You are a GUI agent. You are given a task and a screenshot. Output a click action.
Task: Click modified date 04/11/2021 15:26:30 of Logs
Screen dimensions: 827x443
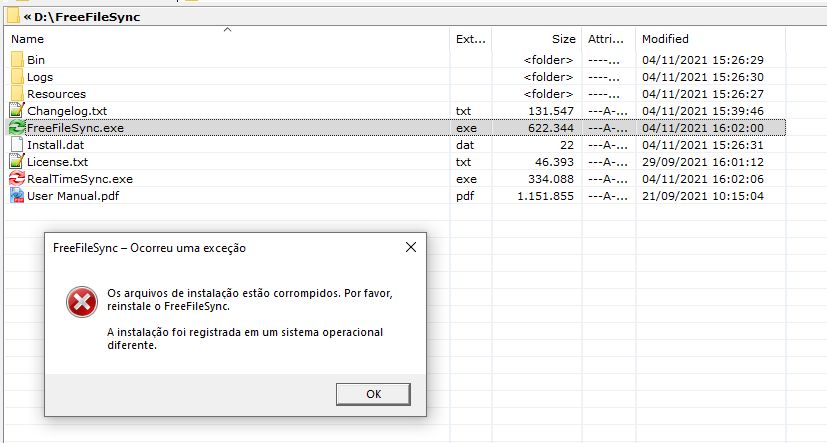703,77
